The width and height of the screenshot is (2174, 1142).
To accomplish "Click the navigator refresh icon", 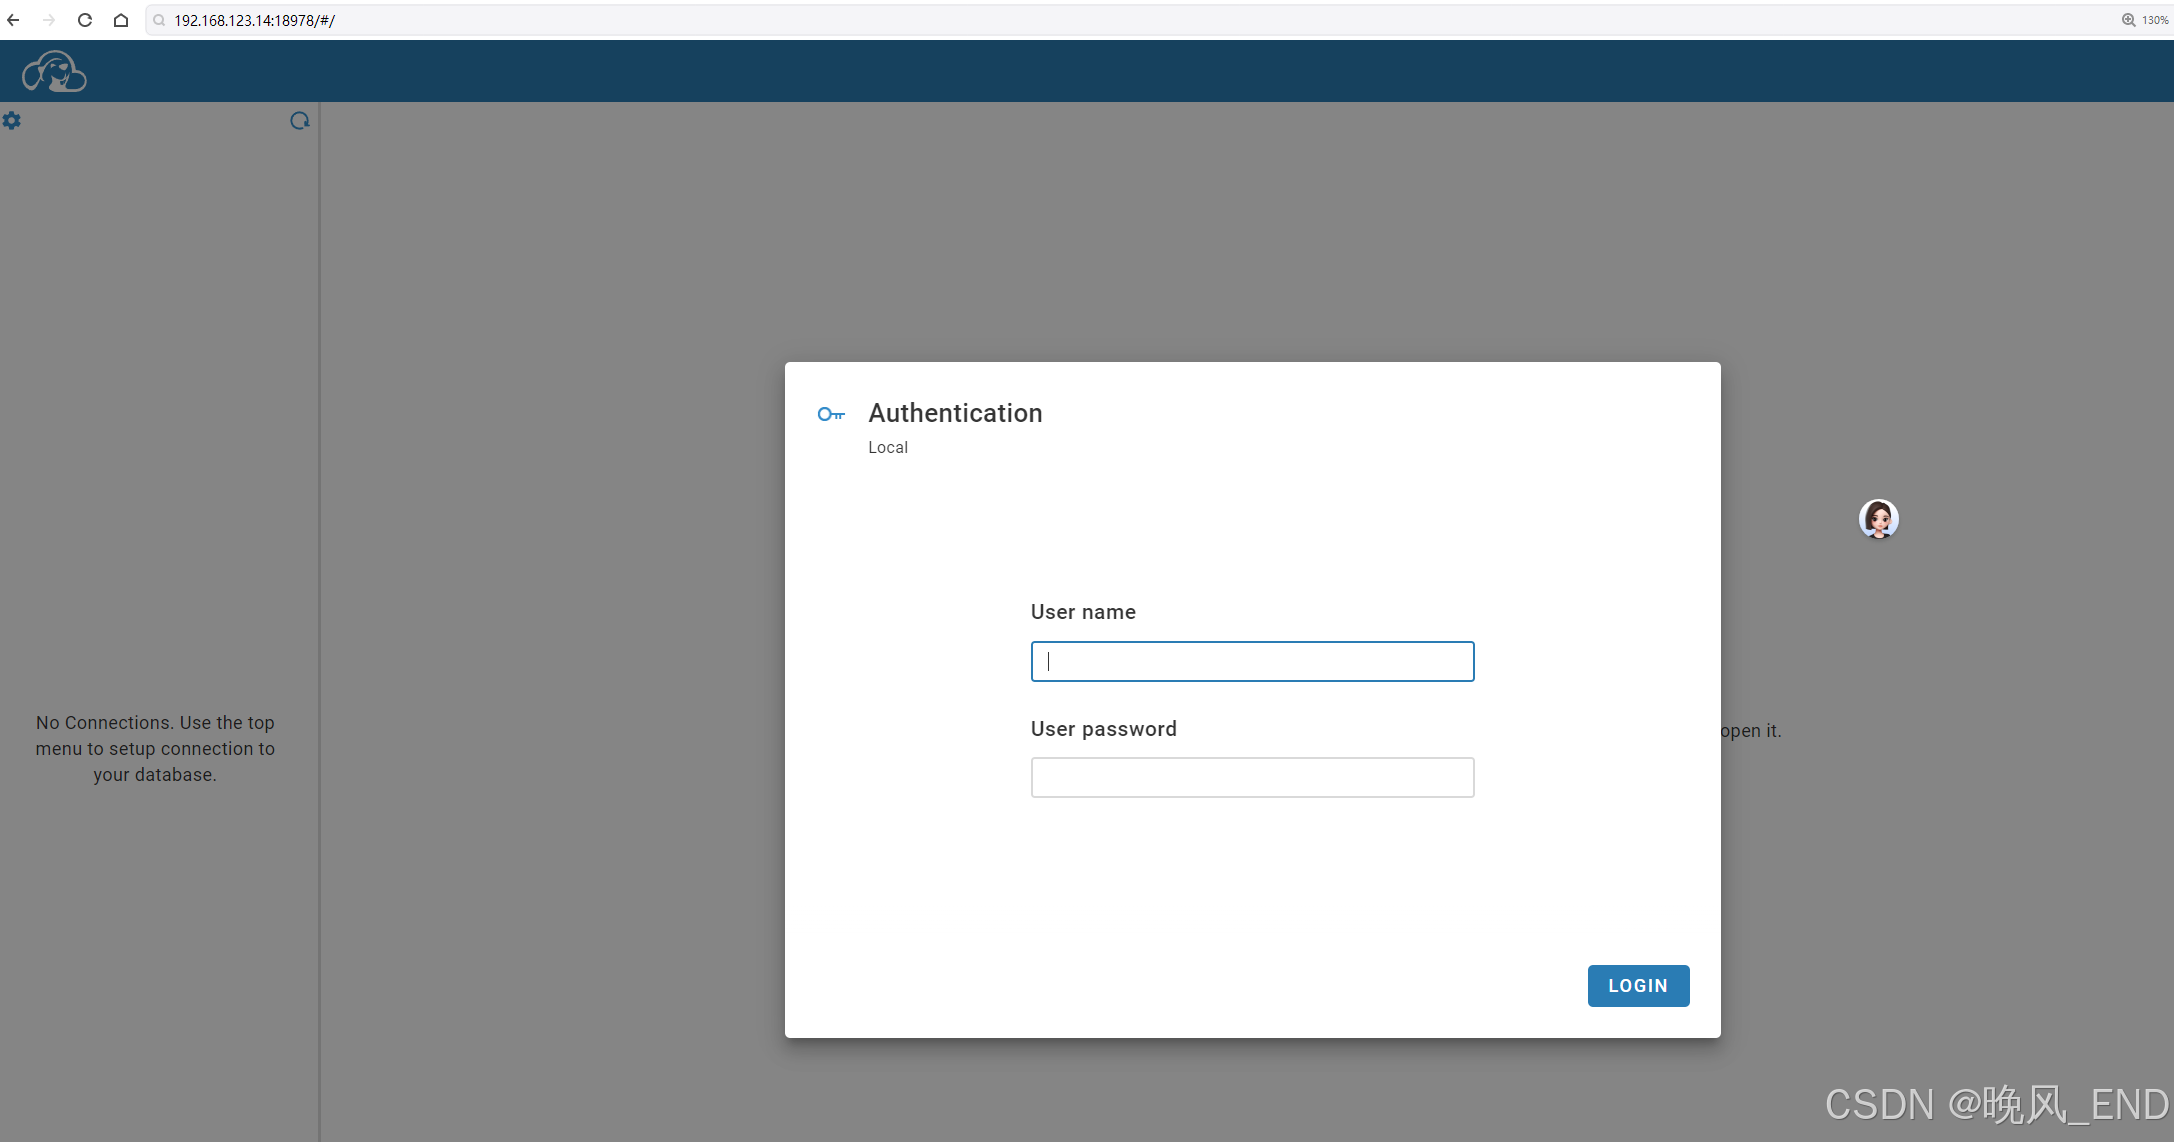I will [299, 121].
